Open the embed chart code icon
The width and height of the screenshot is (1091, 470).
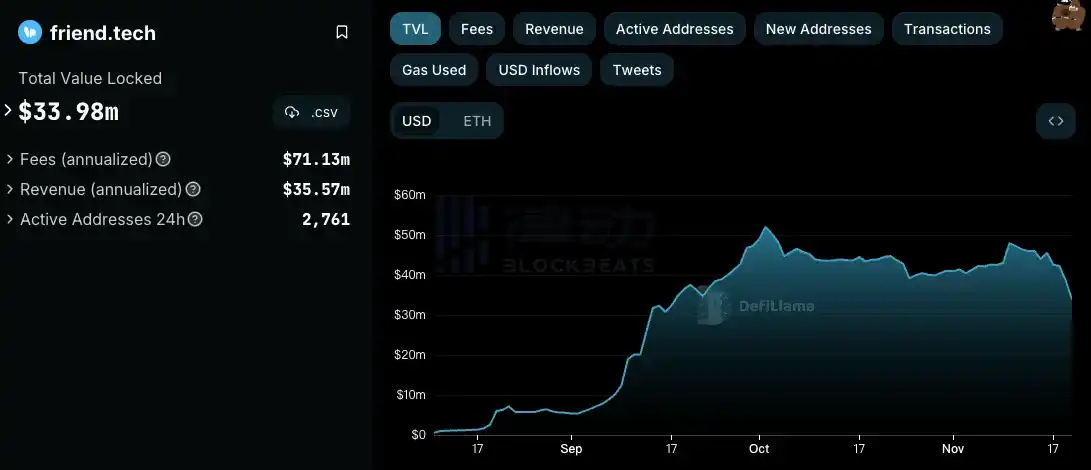[x=1056, y=121]
